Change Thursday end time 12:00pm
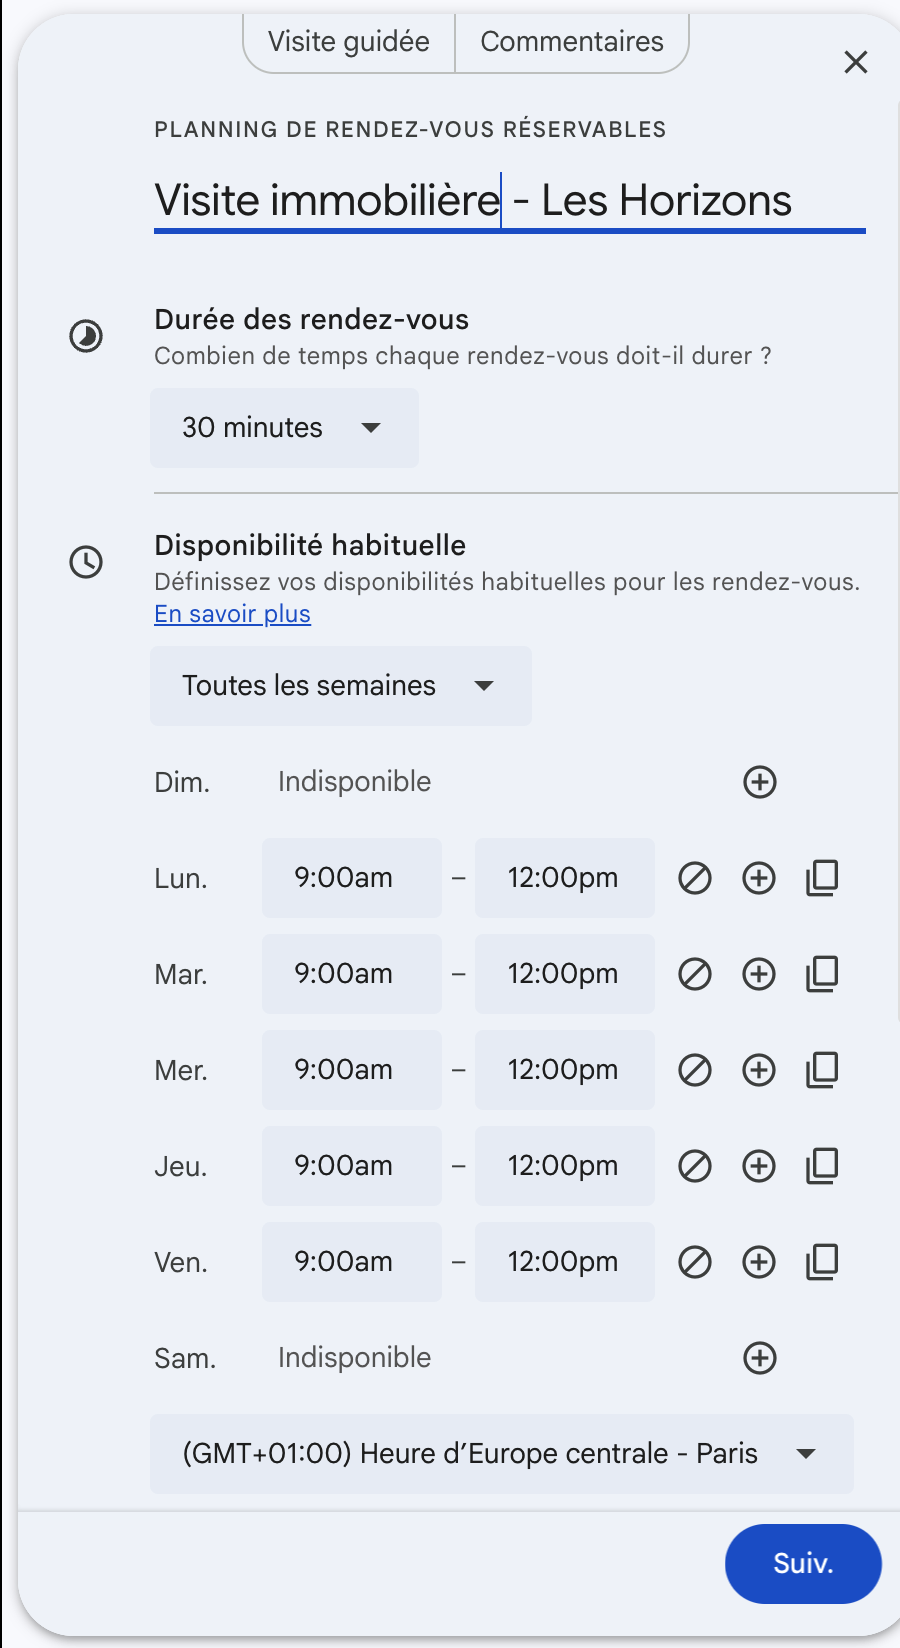Screen dimensions: 900x1648 pos(564,1166)
